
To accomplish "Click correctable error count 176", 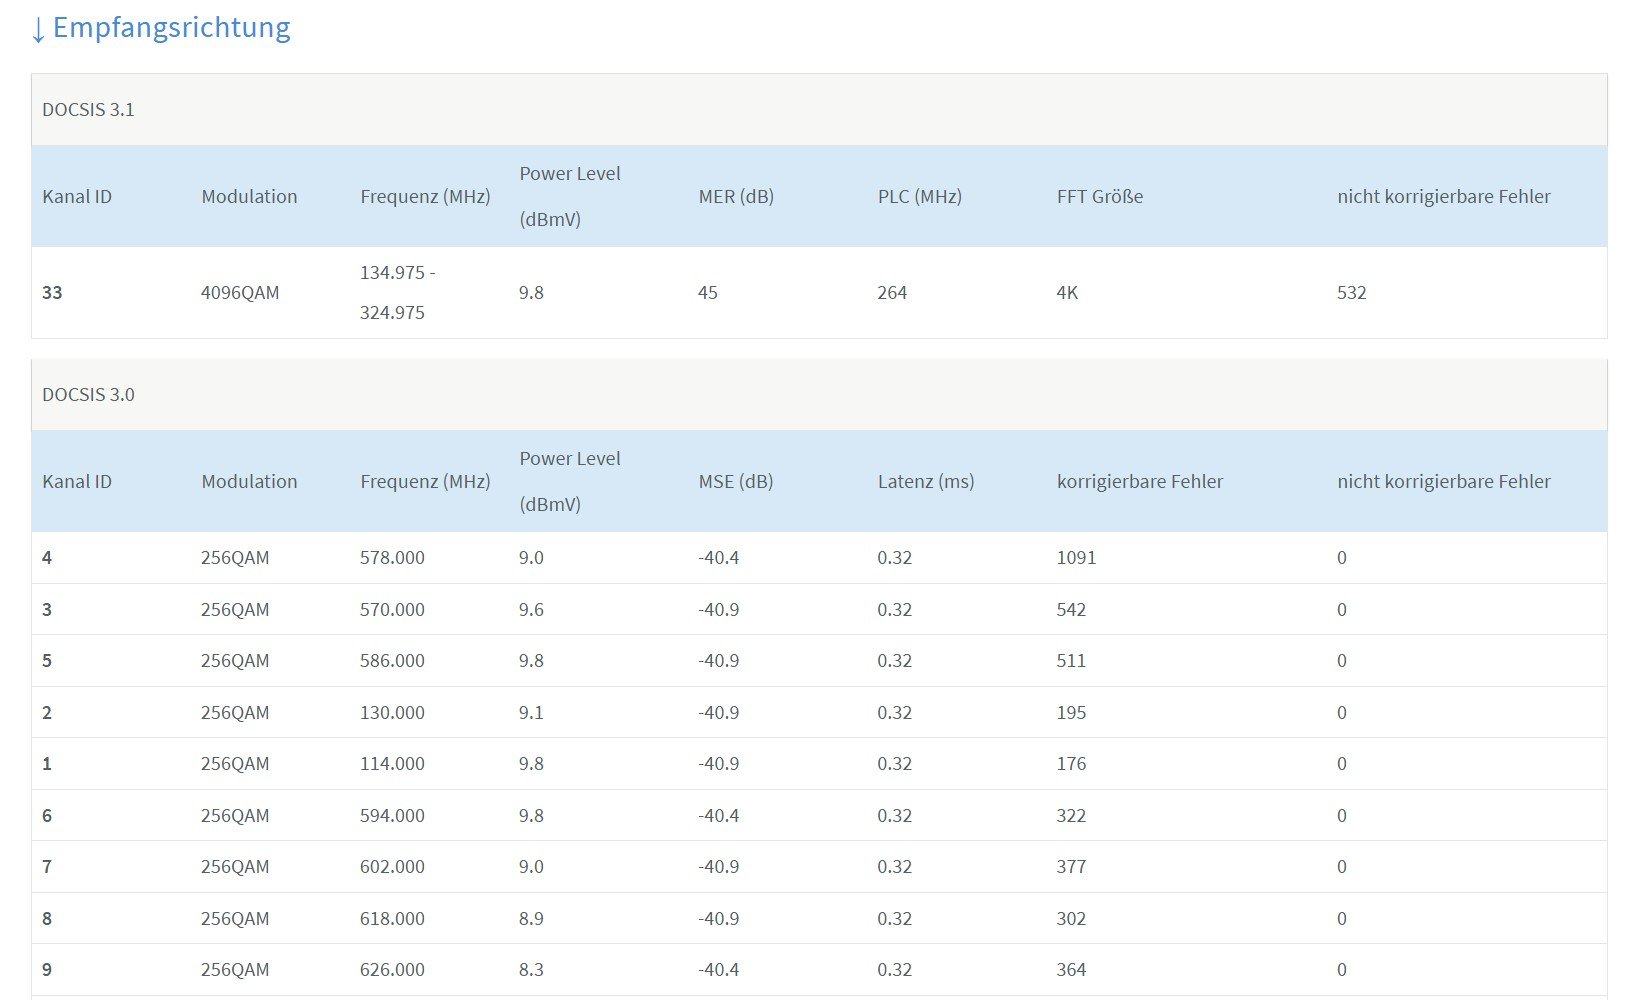I will click(x=1071, y=764).
